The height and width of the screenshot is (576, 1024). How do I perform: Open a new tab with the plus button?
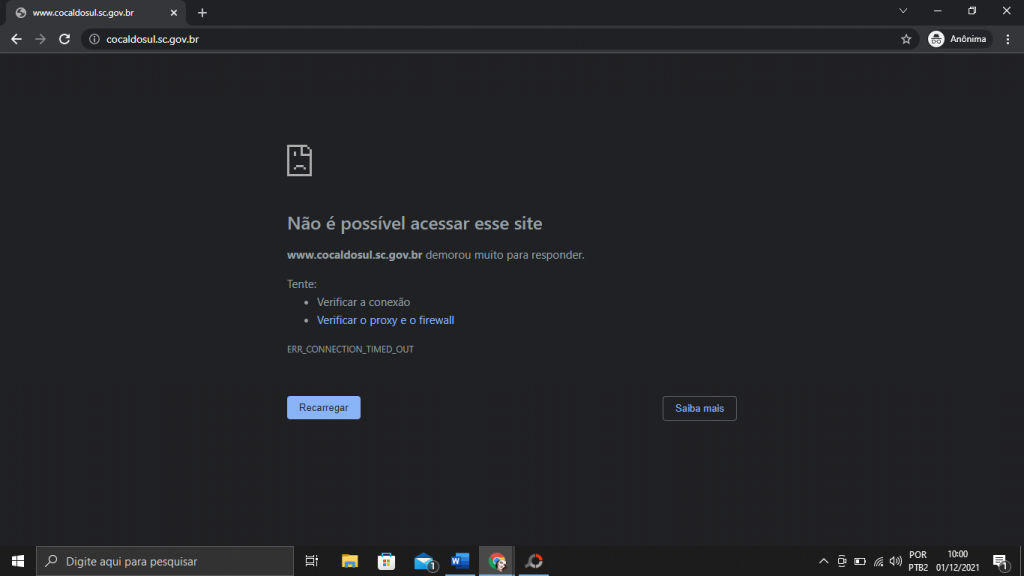(x=202, y=12)
